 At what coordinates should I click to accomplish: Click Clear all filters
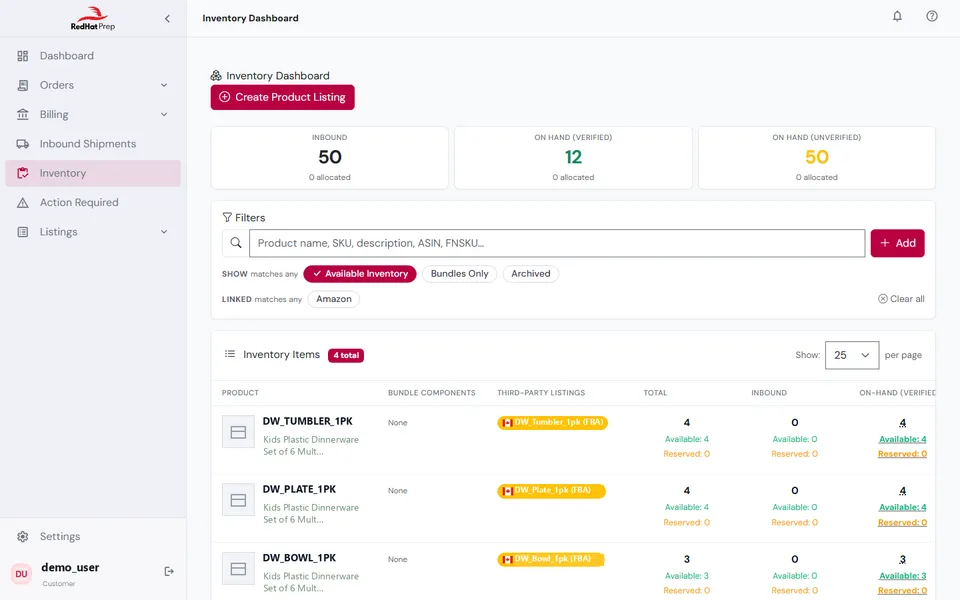(x=901, y=299)
